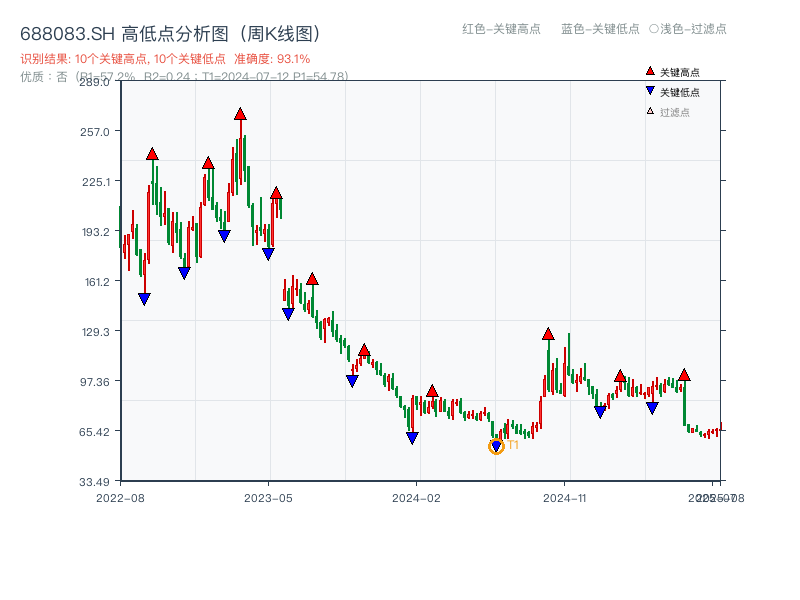
Task: Click the orange circled T1 marker near the bottom
Action: coord(496,446)
